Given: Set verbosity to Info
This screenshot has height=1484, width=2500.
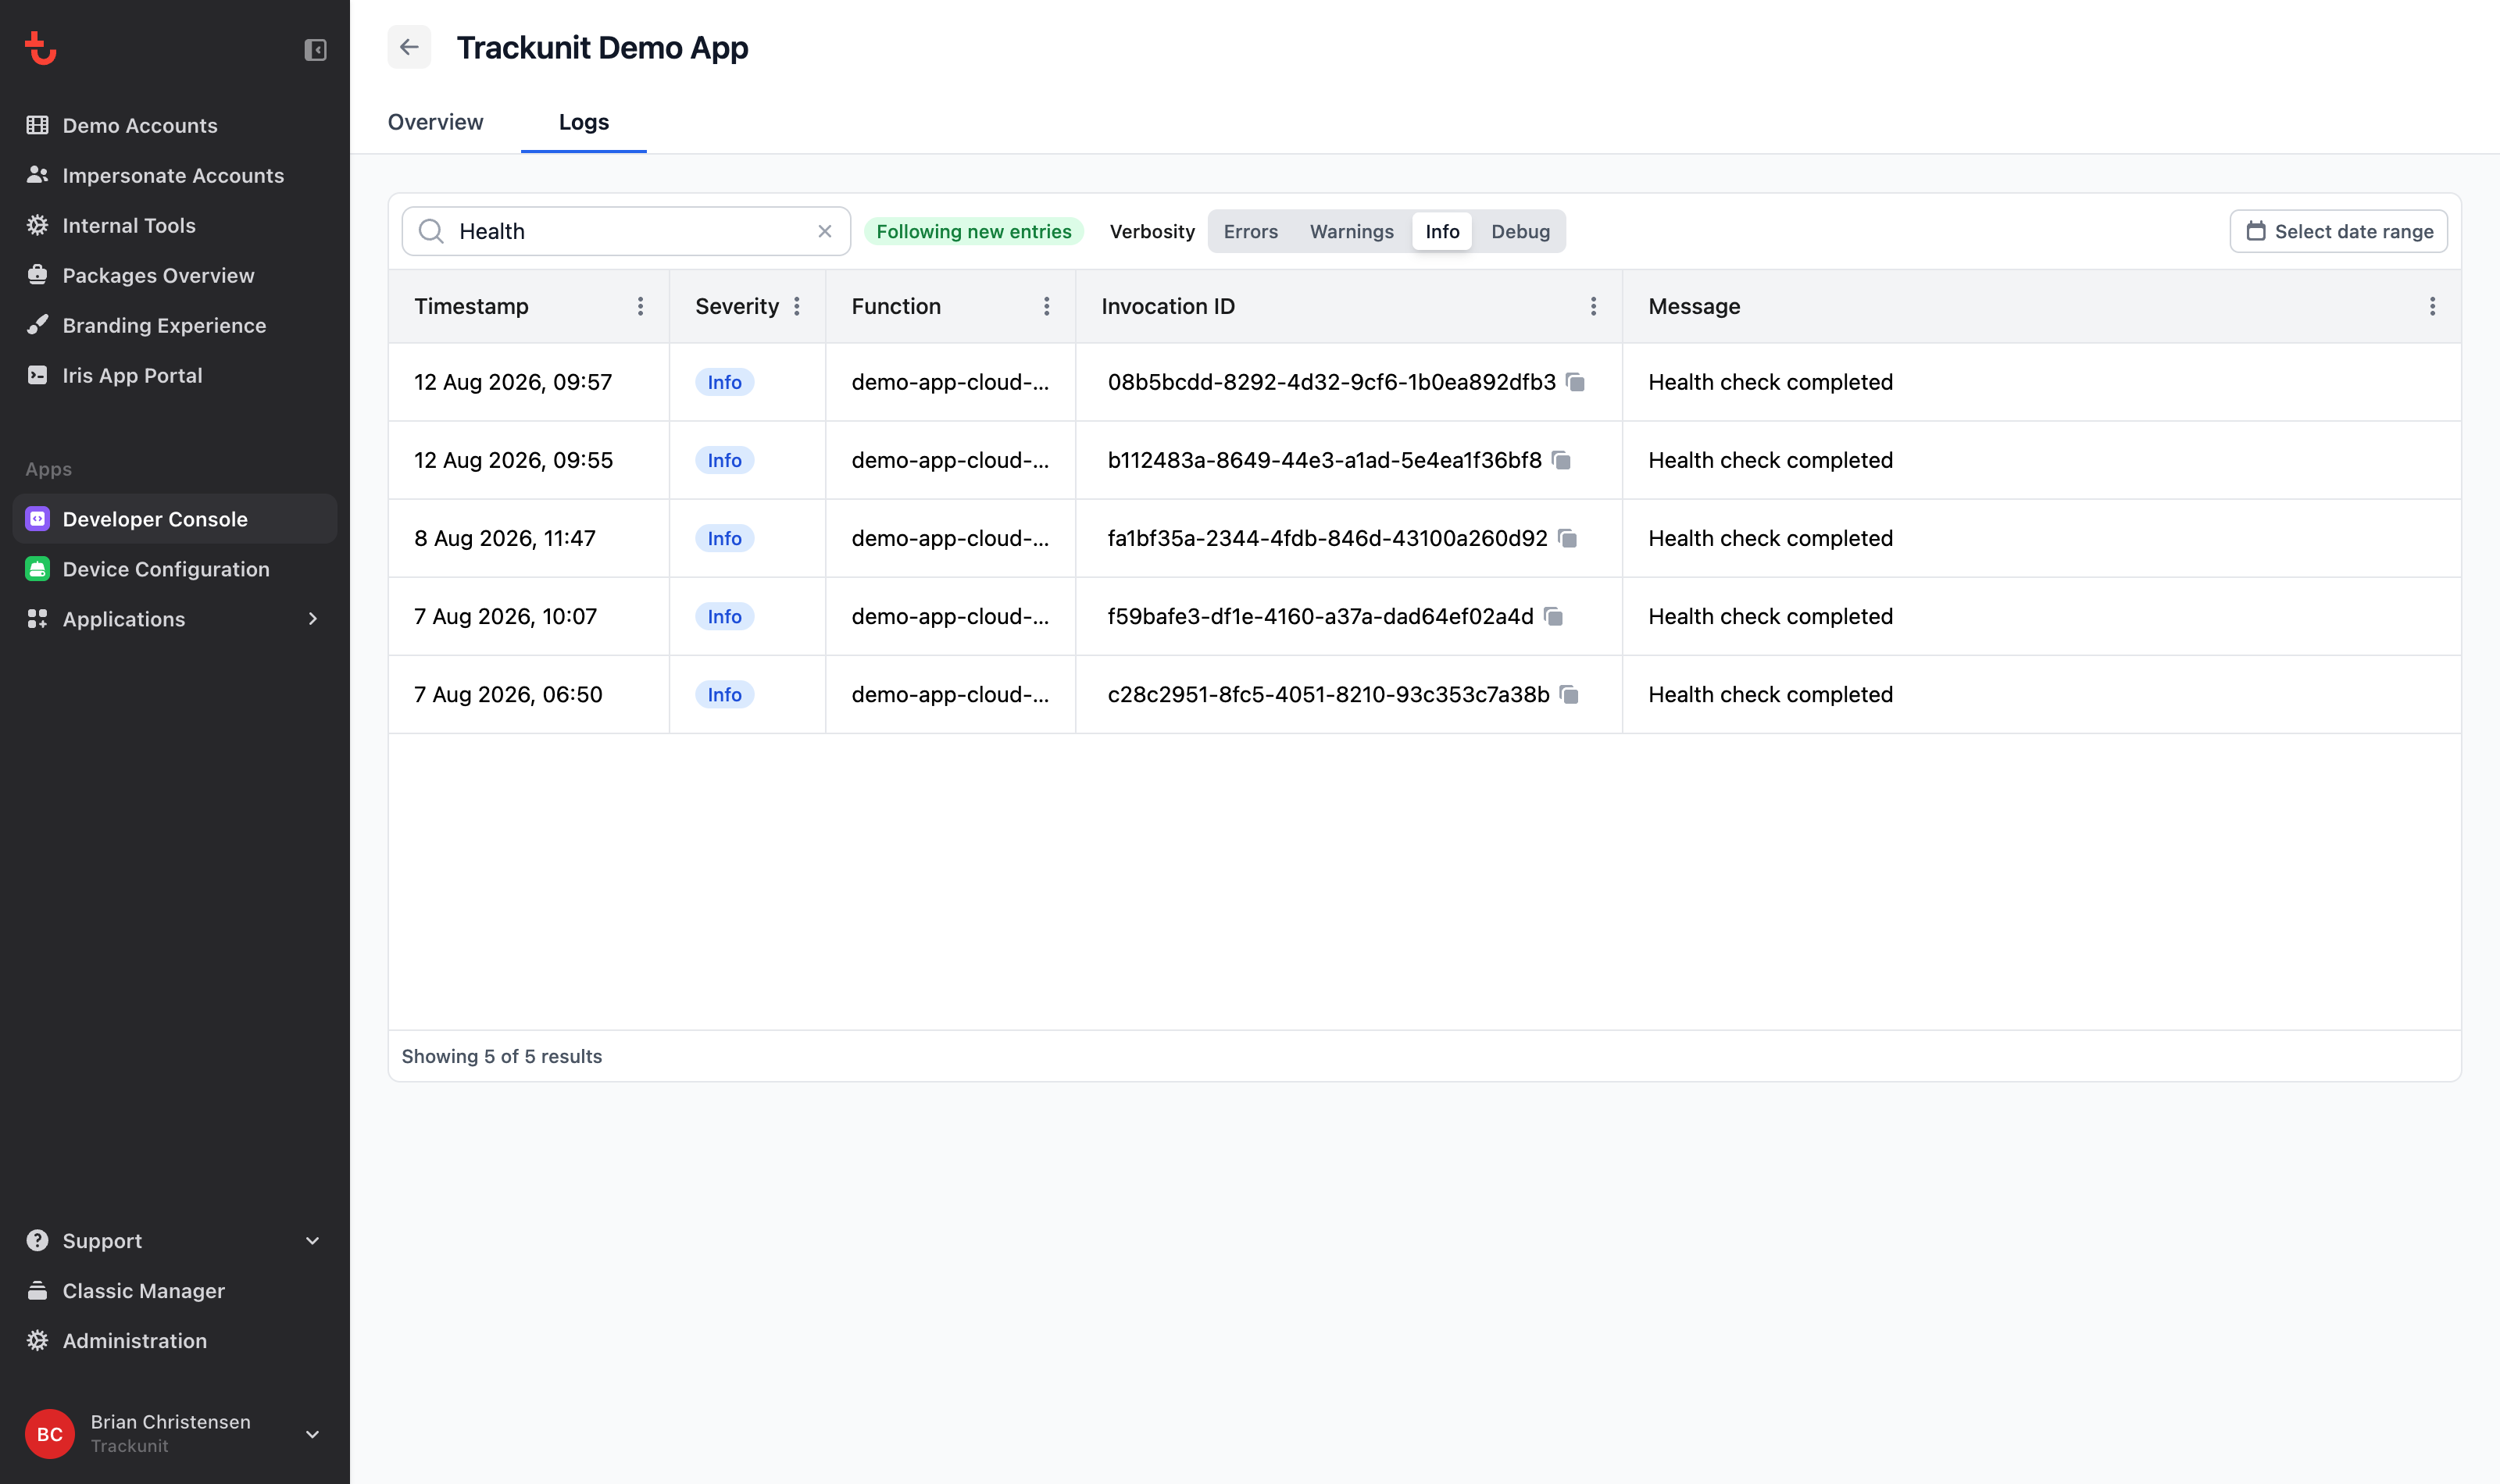Looking at the screenshot, I should point(1442,231).
